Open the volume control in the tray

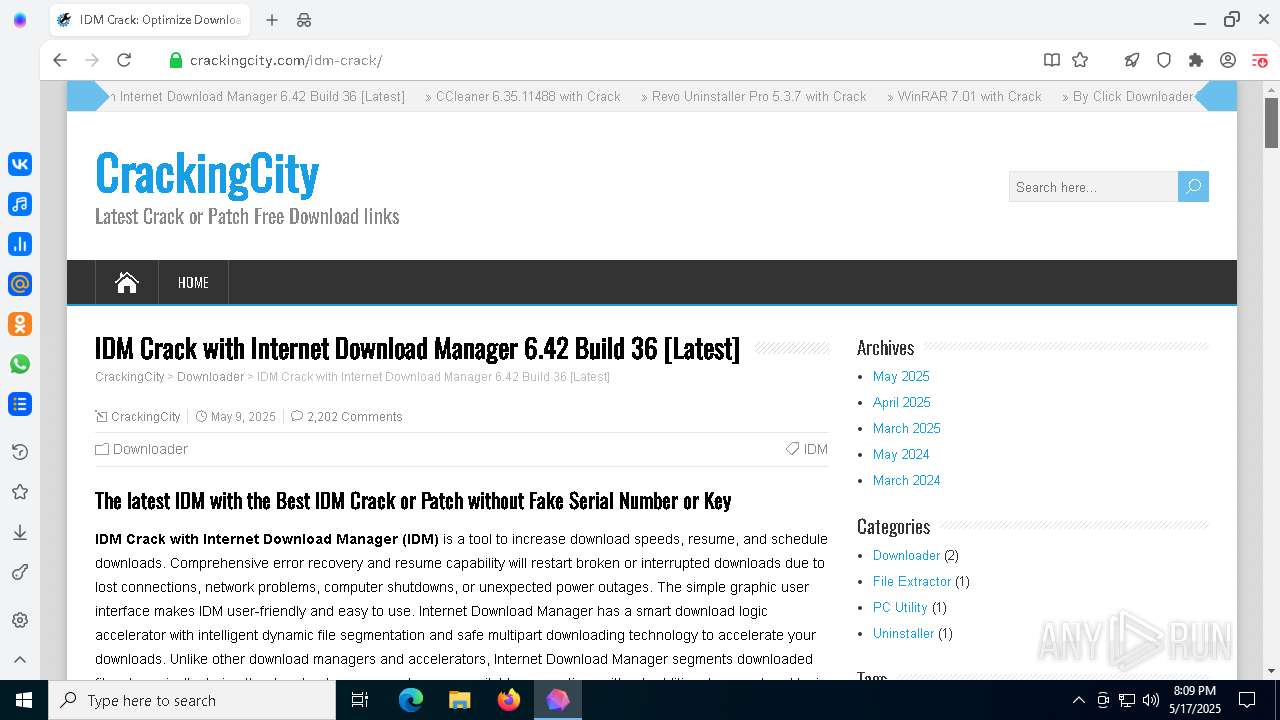coord(1151,700)
